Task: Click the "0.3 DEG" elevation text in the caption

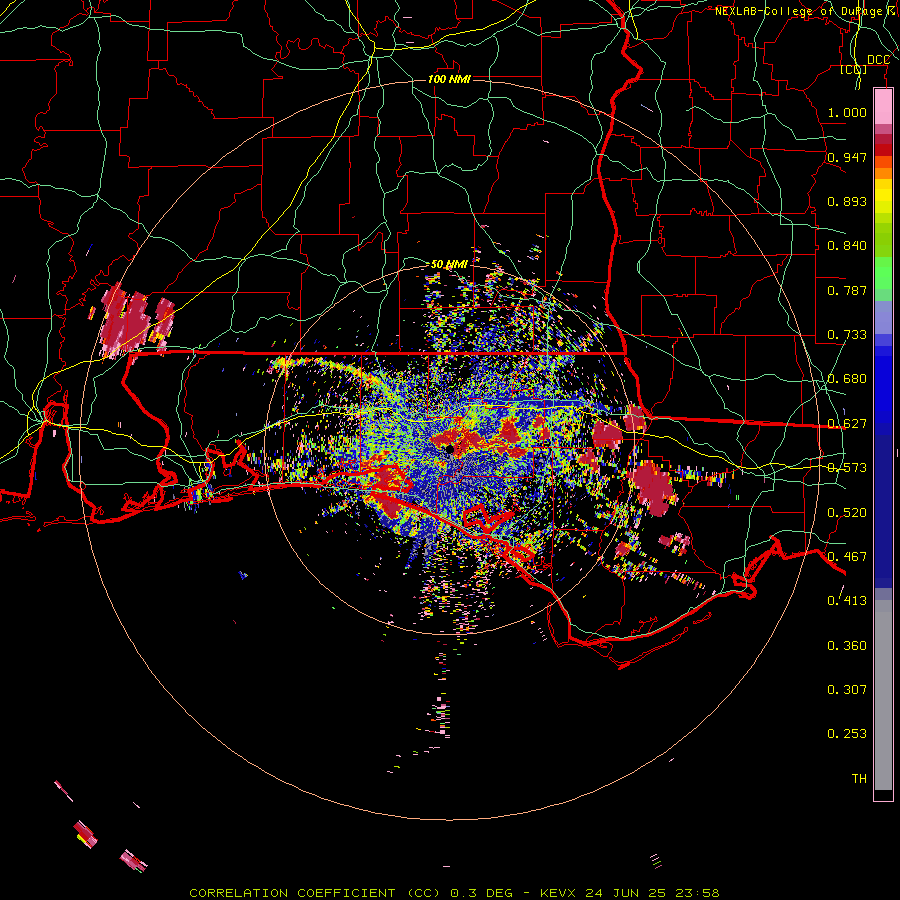Action: coord(481,893)
